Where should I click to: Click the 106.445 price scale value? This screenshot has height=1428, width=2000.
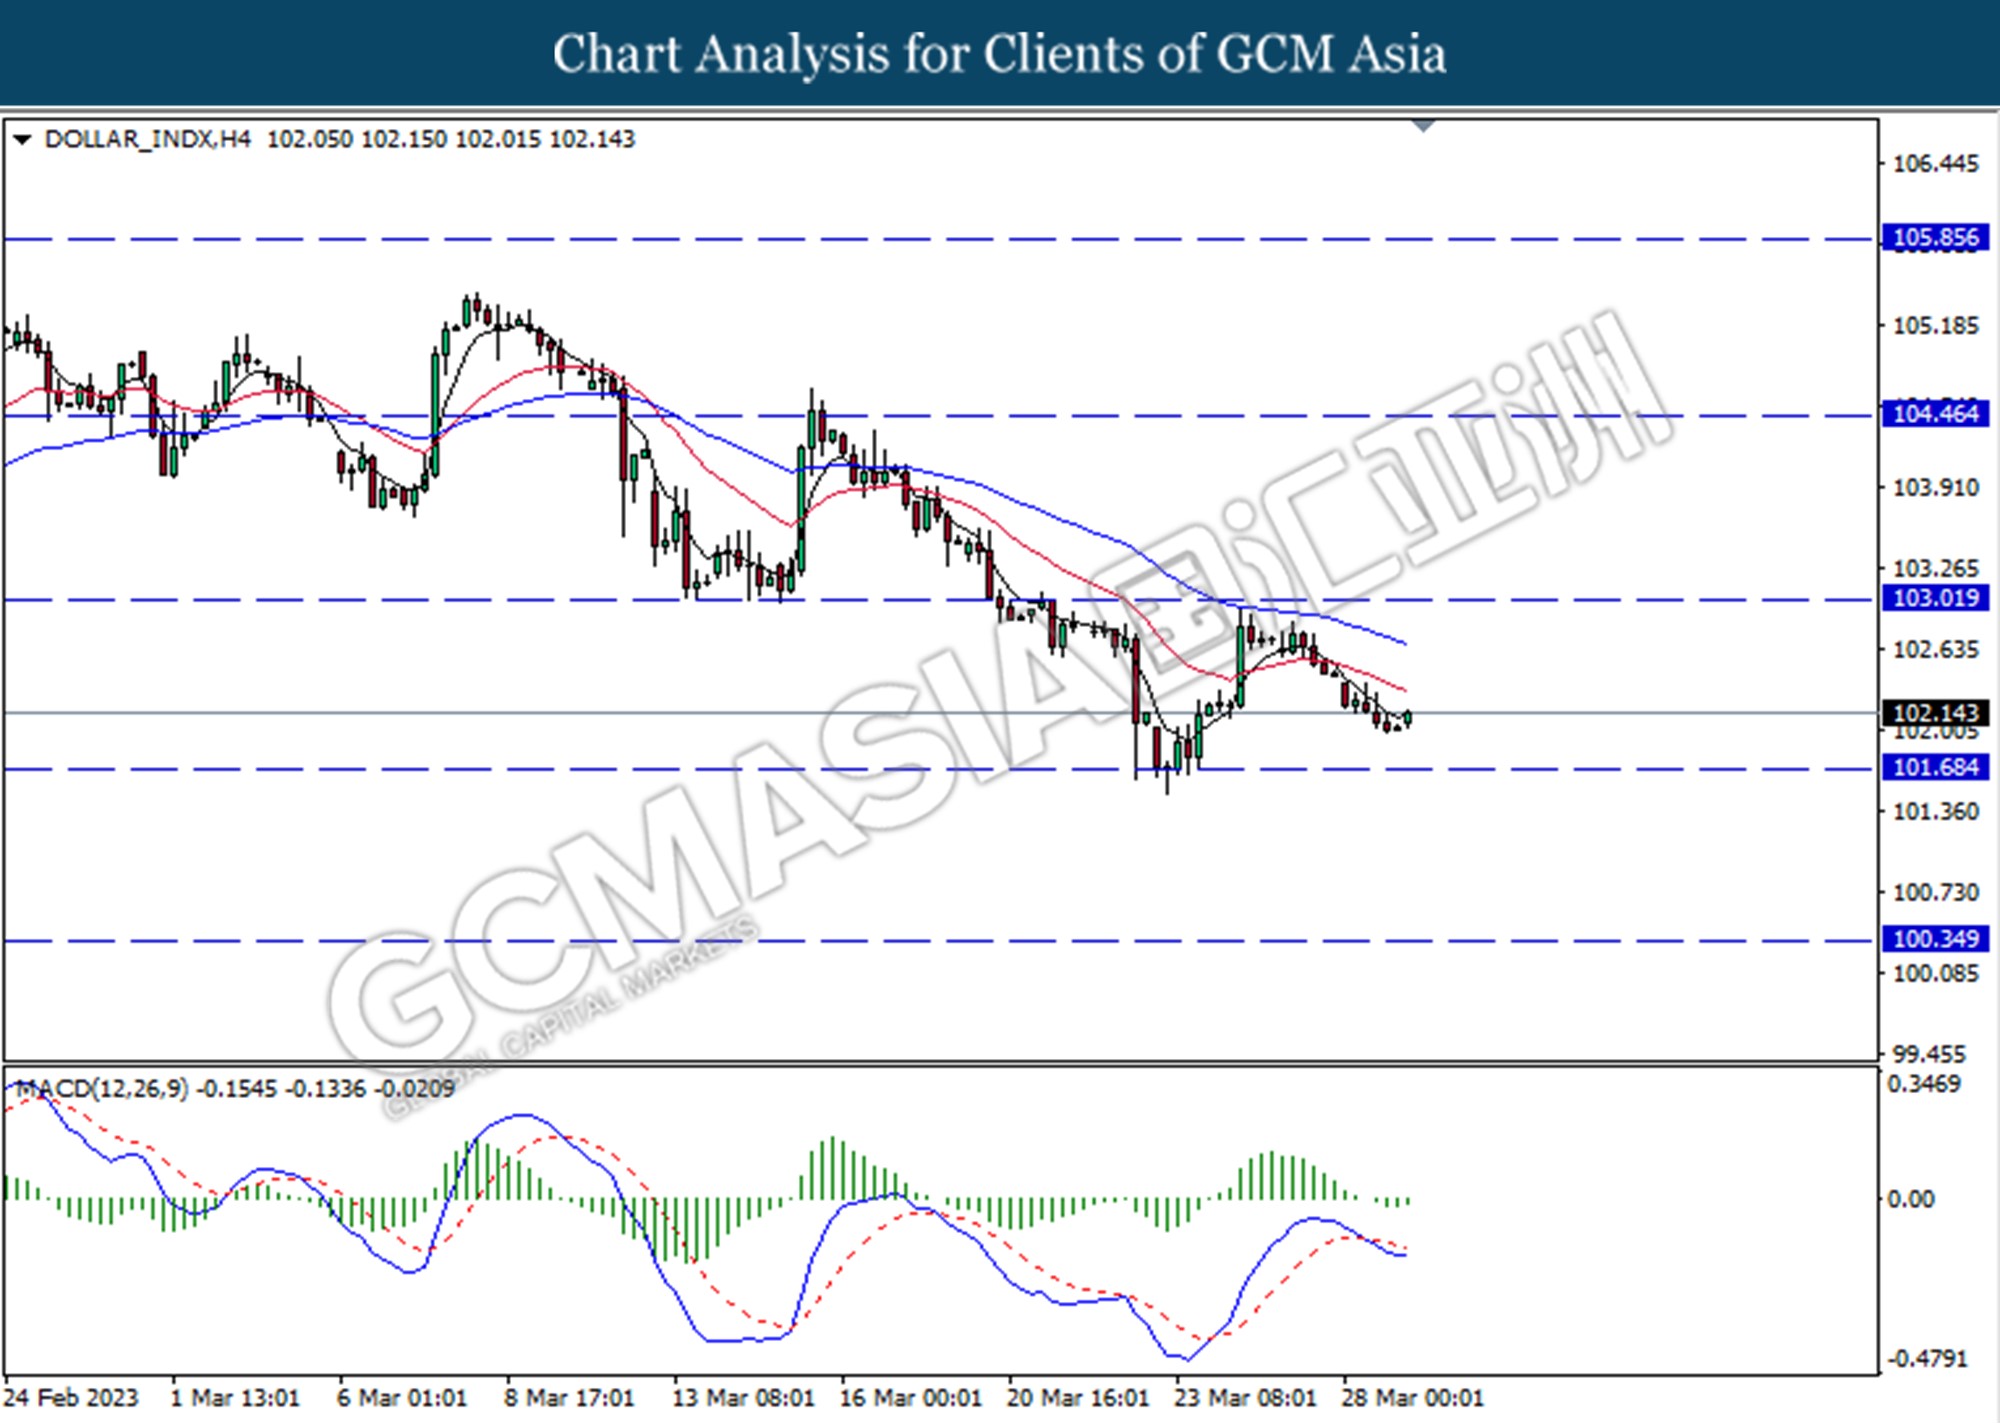coord(1935,163)
